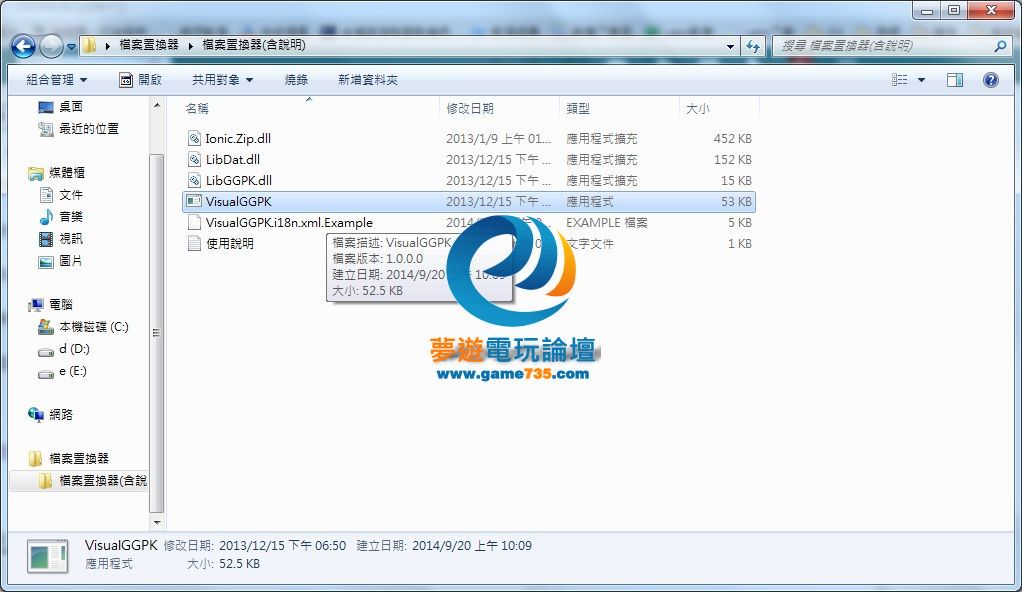Open 音樂 library in sidebar
1022x592 pixels.
(x=70, y=216)
